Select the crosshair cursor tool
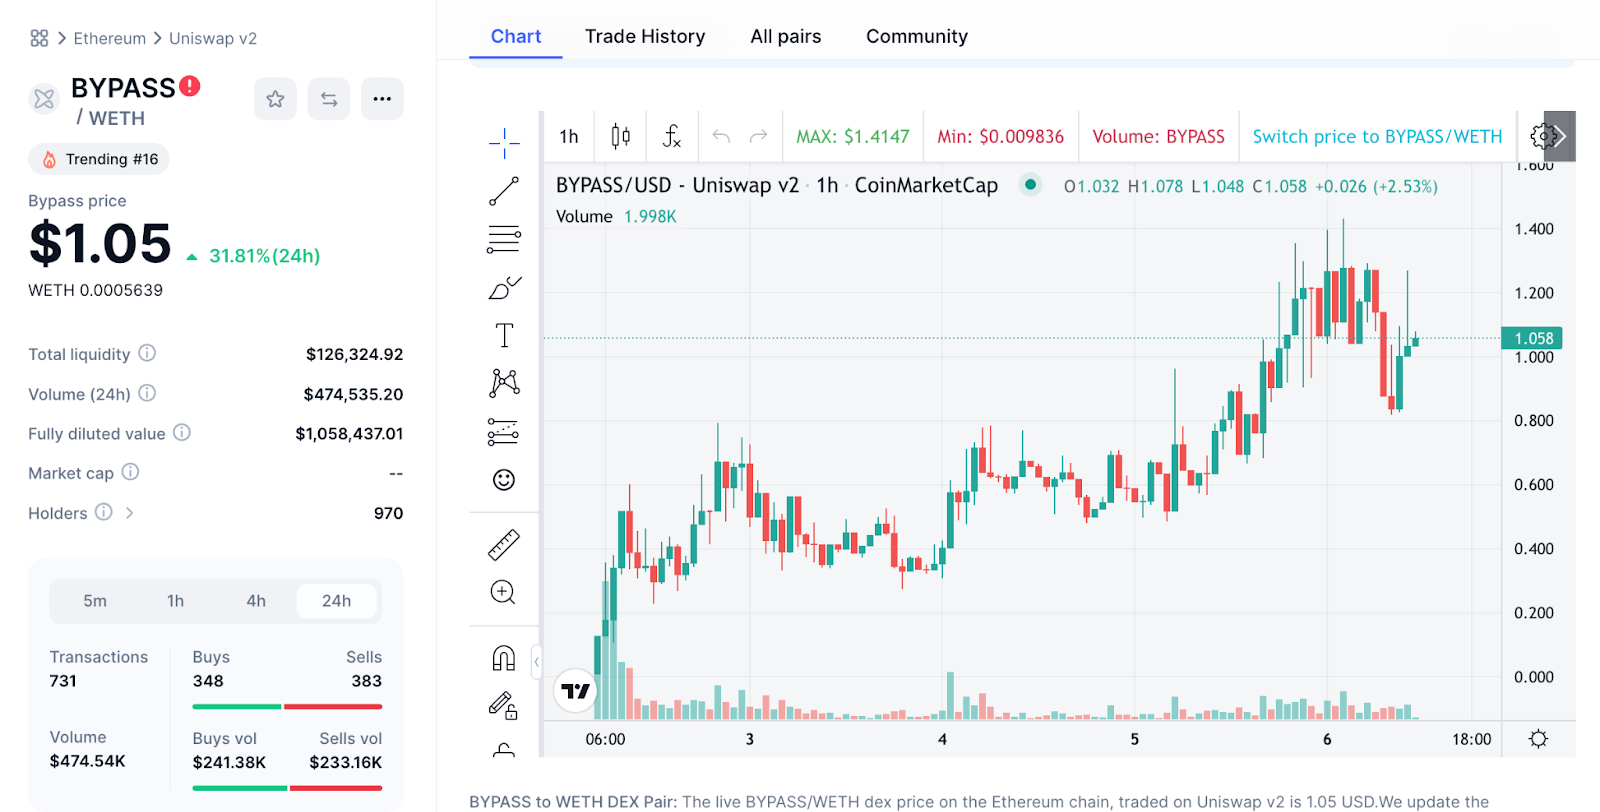The image size is (1600, 812). 504,143
